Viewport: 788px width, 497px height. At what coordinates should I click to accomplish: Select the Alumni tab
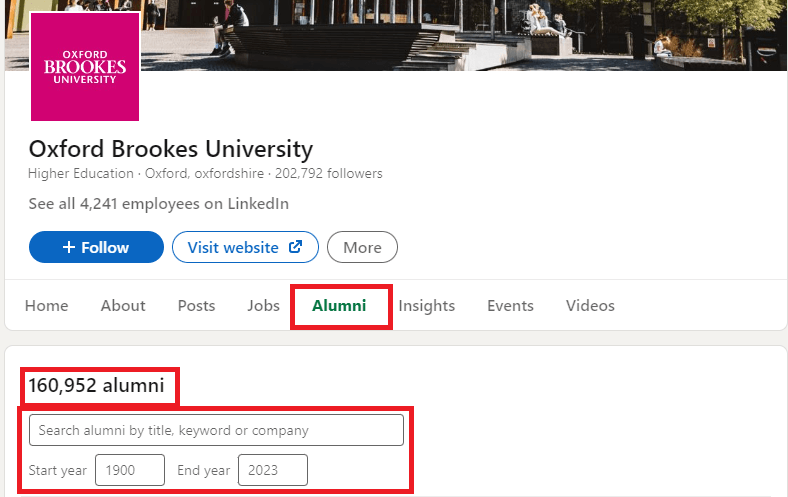click(339, 306)
